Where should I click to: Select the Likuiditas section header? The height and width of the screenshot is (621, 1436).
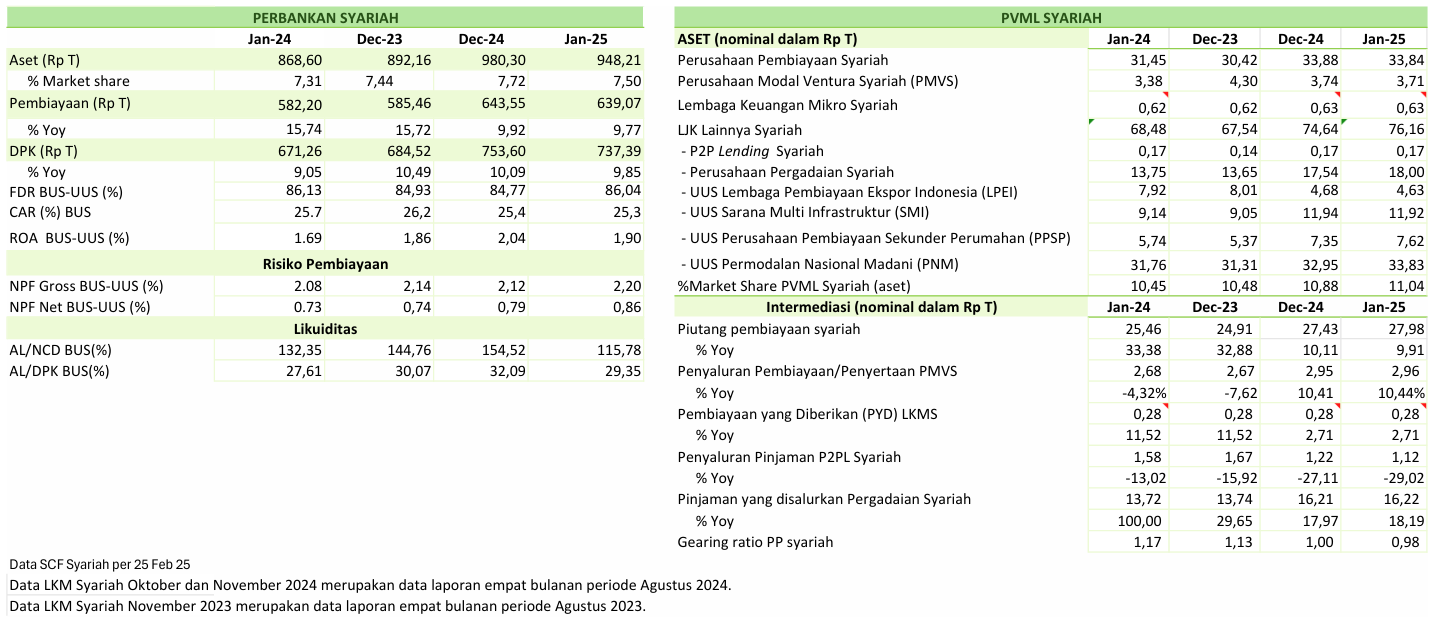tap(325, 328)
